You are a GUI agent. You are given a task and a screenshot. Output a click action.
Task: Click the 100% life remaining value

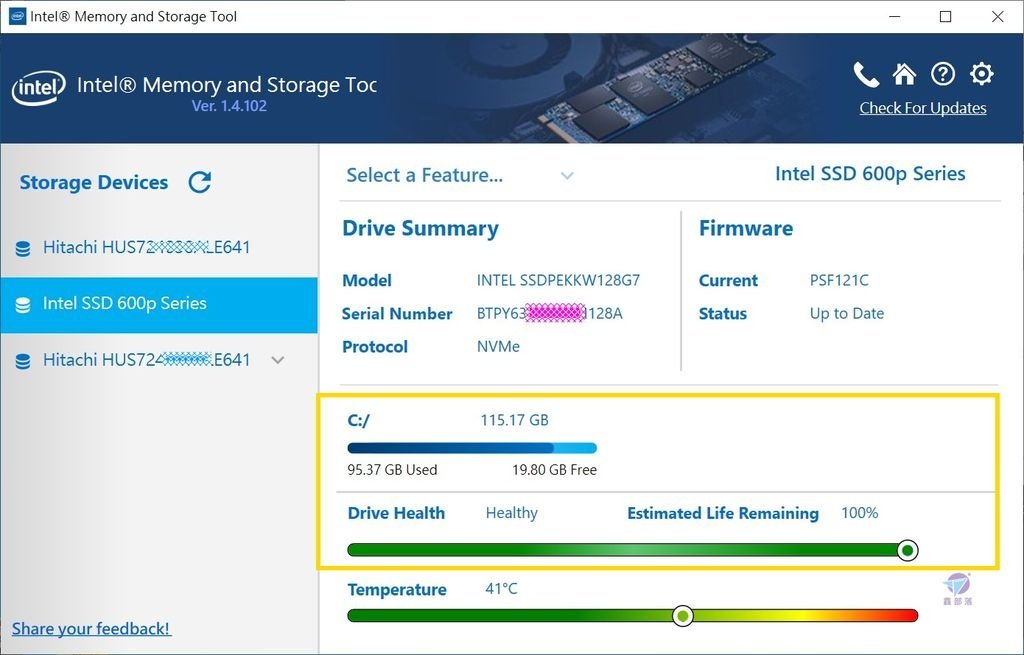click(x=859, y=513)
